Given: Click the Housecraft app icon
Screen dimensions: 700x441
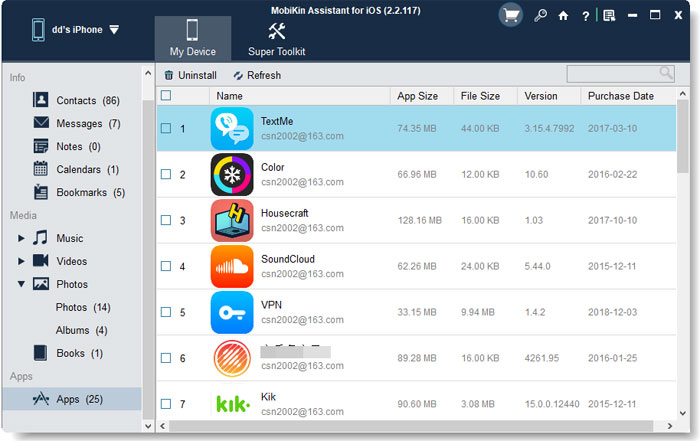Looking at the screenshot, I should pyautogui.click(x=232, y=220).
